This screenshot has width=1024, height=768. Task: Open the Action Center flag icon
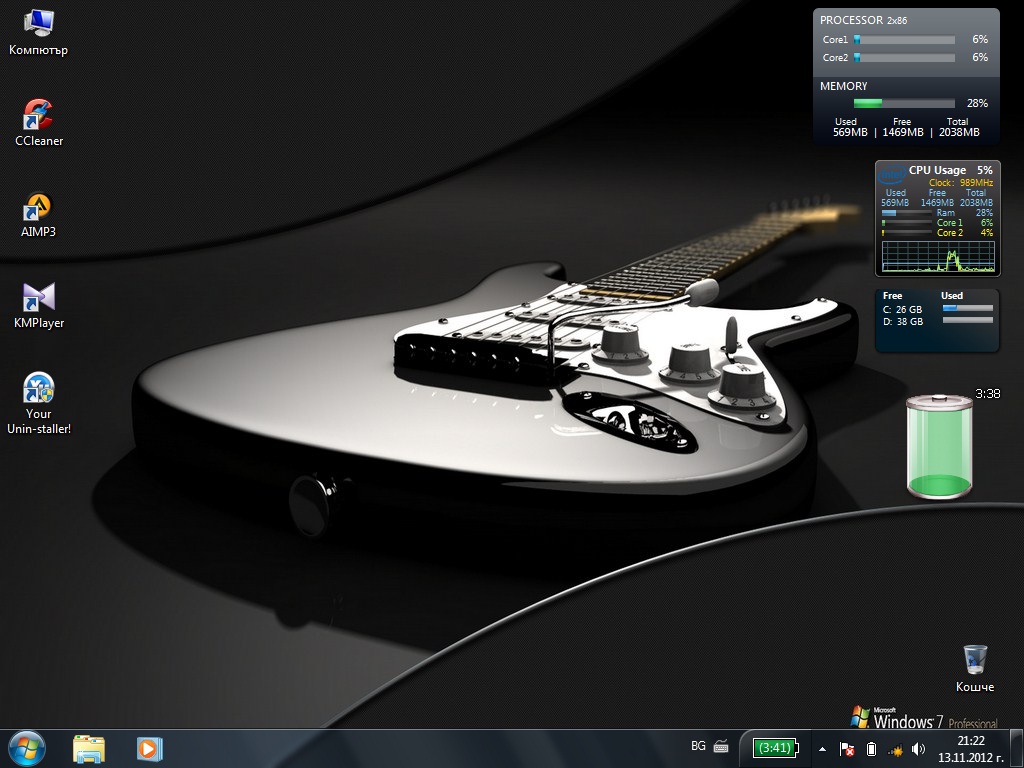(x=847, y=749)
